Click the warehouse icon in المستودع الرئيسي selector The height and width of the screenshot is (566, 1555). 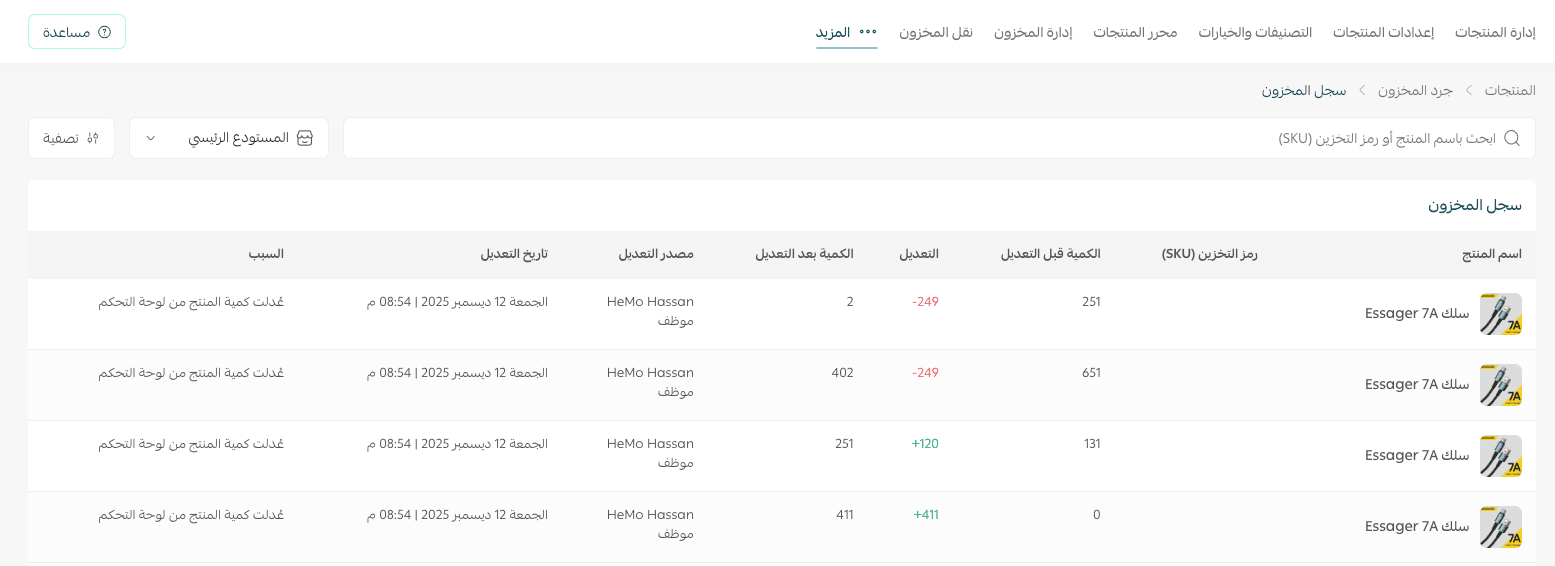(306, 138)
